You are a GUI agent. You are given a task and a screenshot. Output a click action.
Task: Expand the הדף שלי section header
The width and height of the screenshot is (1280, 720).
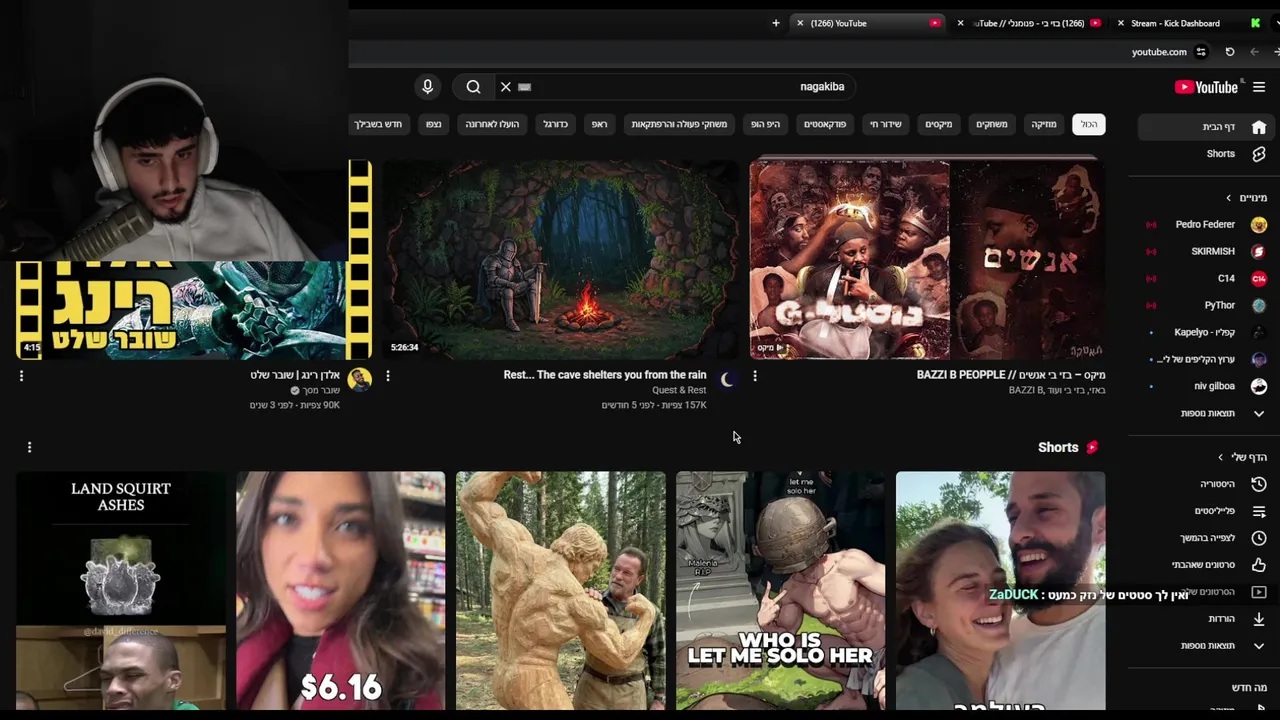tap(1243, 457)
